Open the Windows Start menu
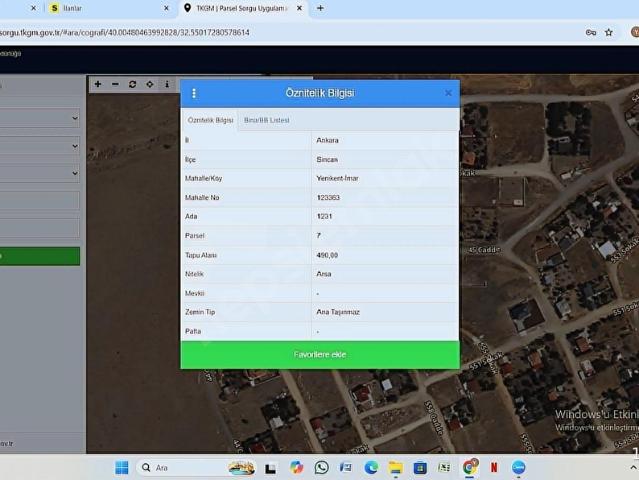Viewport: 639px width, 480px height. pyautogui.click(x=122, y=467)
